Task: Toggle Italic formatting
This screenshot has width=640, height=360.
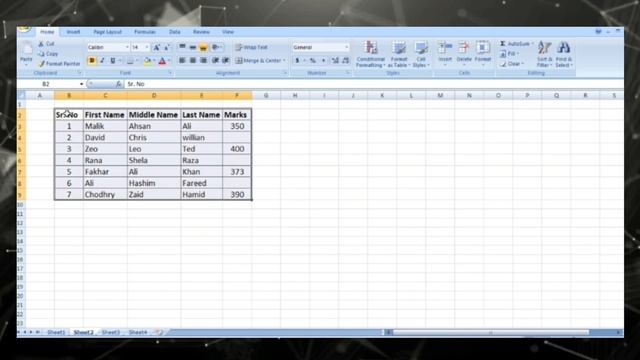Action: pos(102,60)
